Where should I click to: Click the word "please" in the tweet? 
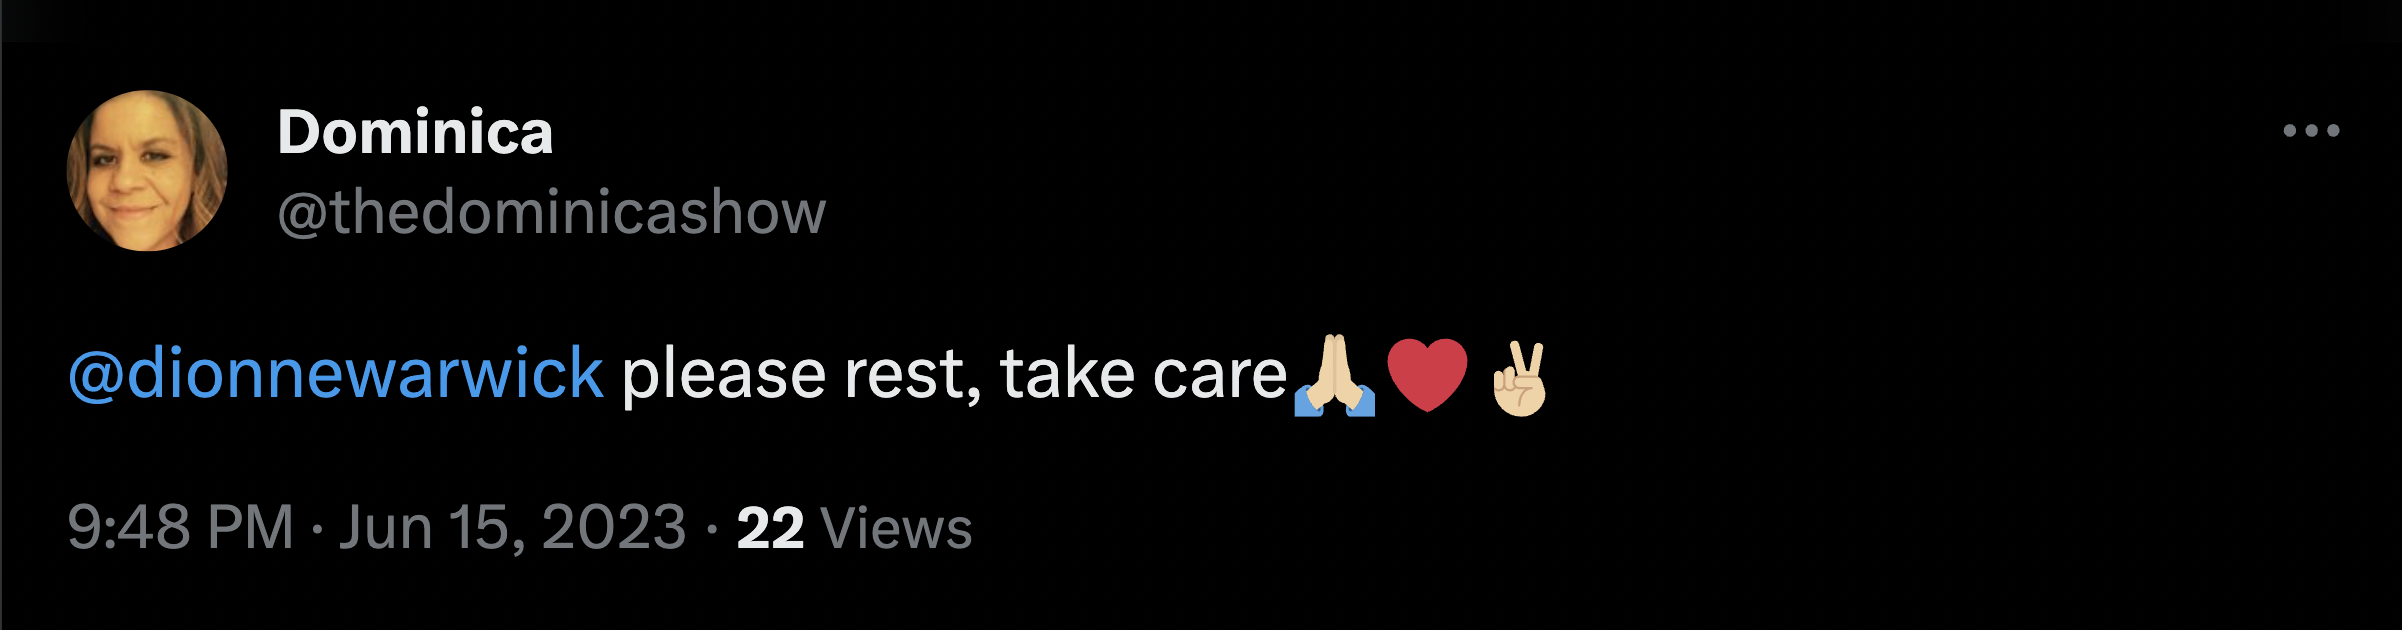point(724,376)
